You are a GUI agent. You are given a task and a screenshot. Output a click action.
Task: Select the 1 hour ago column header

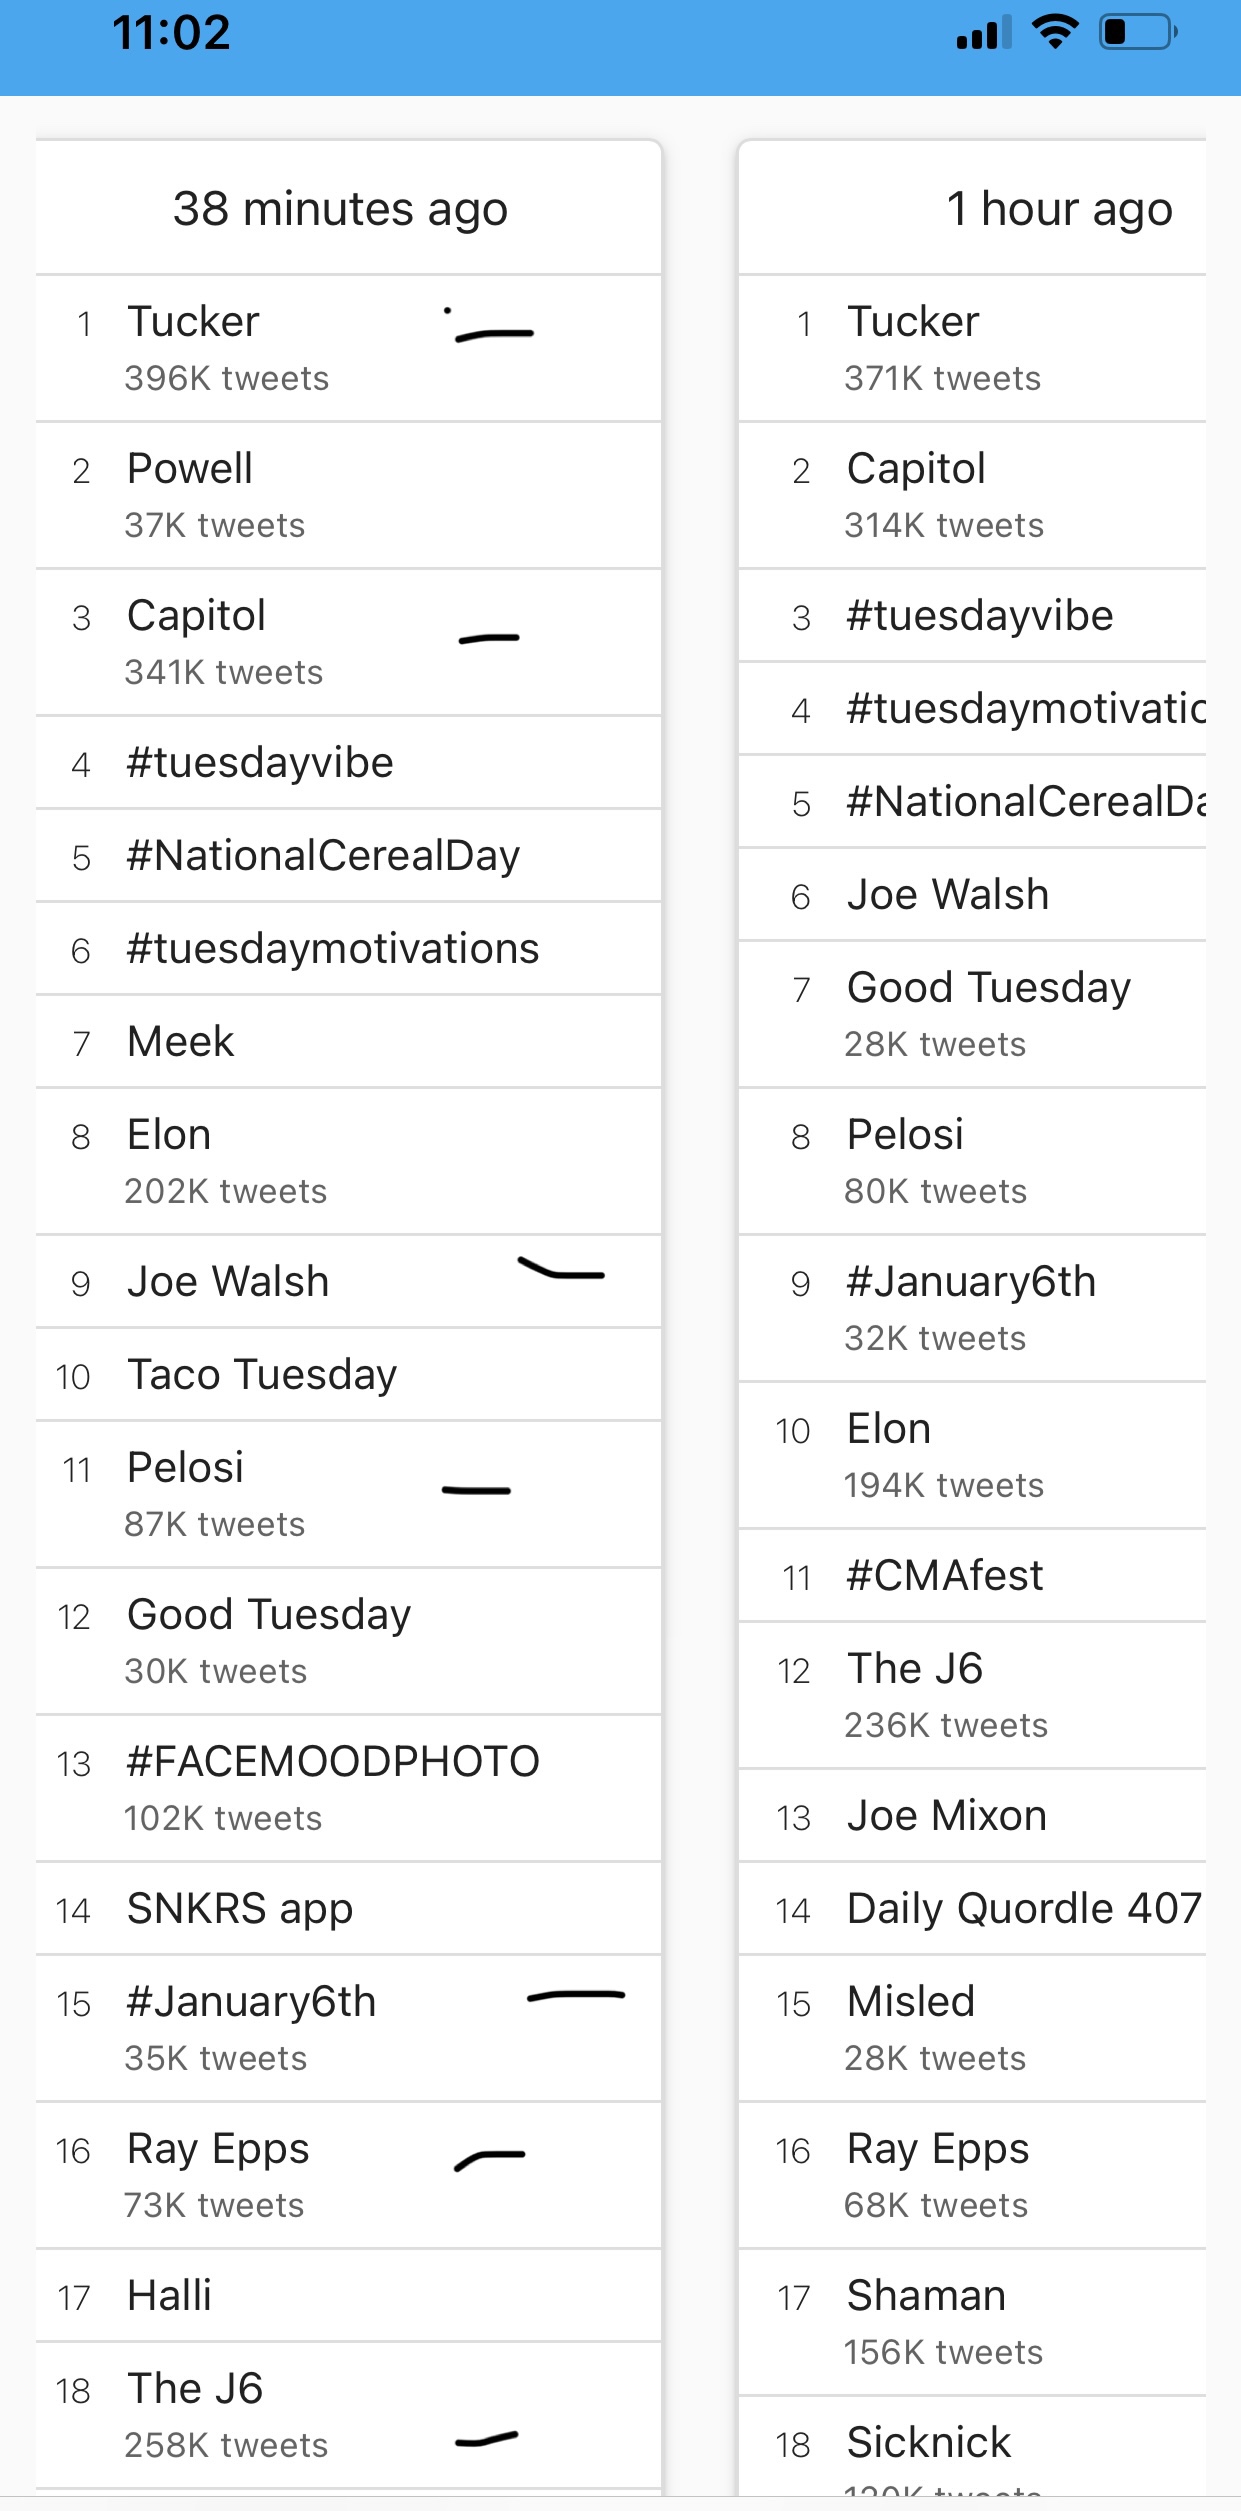972,208
